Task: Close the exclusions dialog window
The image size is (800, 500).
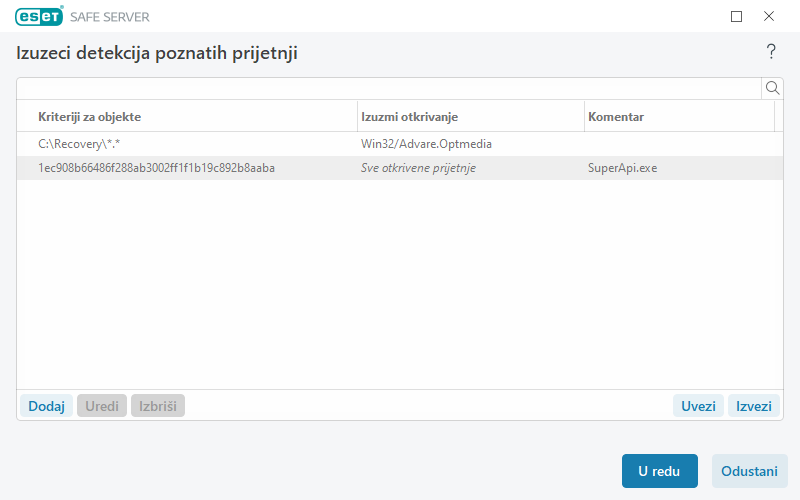Action: 769,16
